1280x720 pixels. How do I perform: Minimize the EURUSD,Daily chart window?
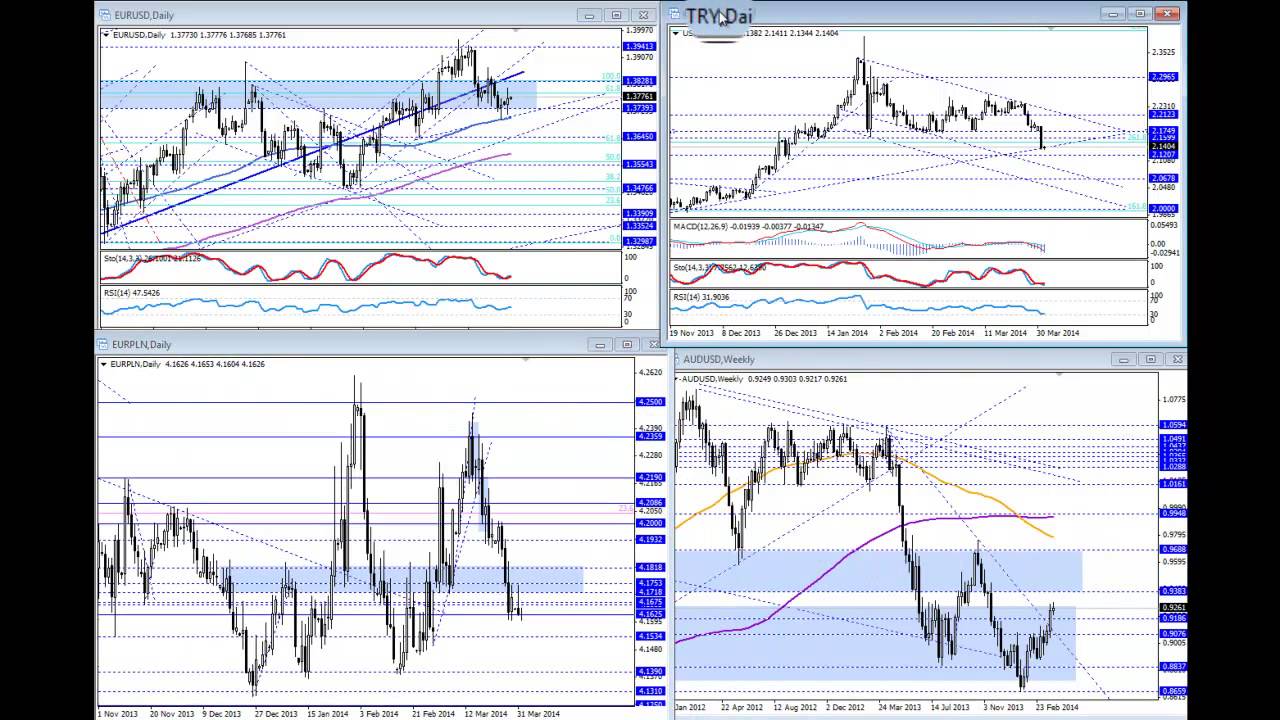tap(589, 15)
